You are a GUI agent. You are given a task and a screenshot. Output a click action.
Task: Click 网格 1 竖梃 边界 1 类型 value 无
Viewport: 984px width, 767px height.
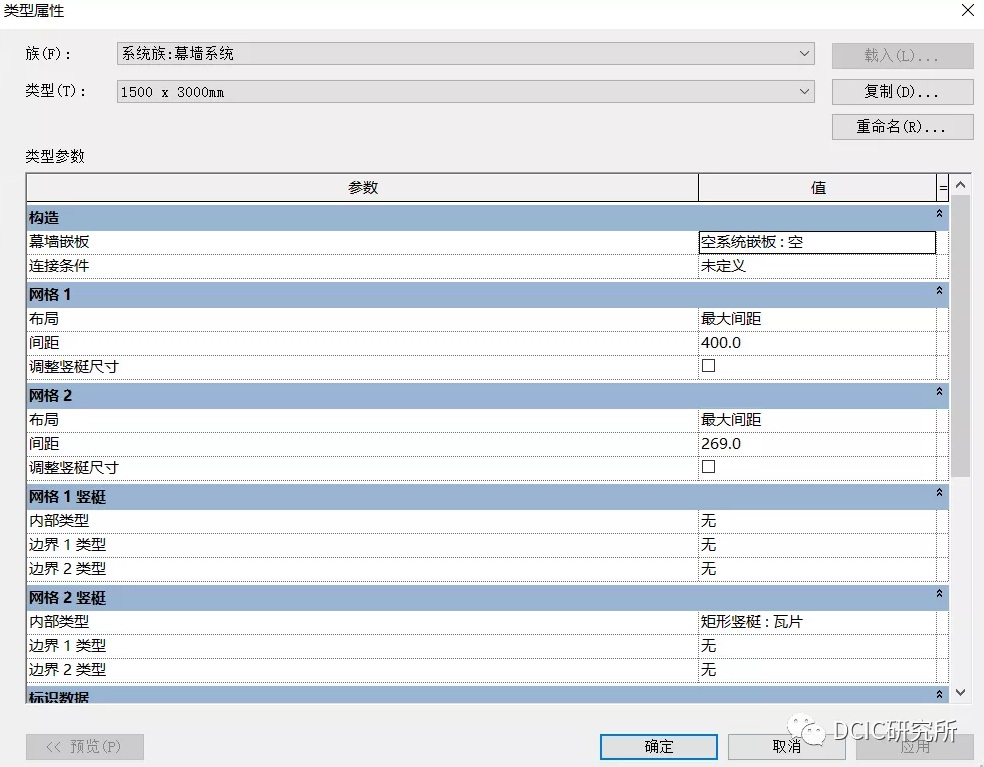tap(817, 545)
